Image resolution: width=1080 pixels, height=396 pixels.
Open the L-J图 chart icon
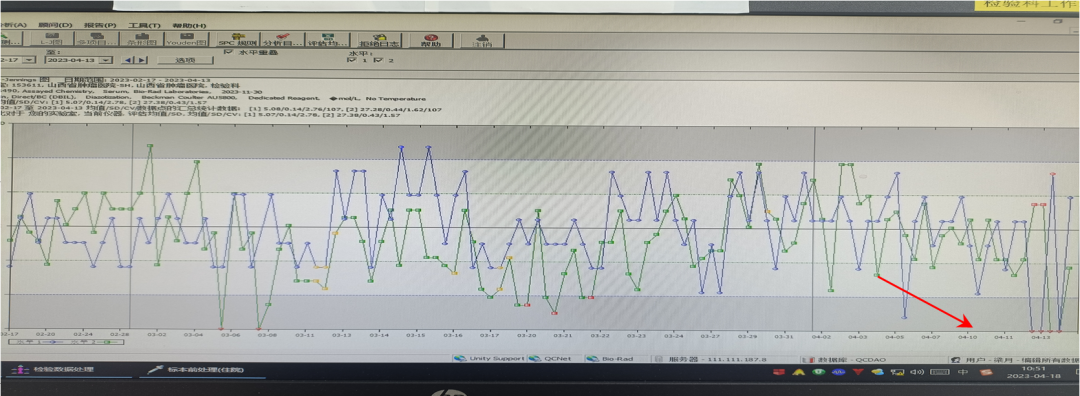(x=52, y=39)
